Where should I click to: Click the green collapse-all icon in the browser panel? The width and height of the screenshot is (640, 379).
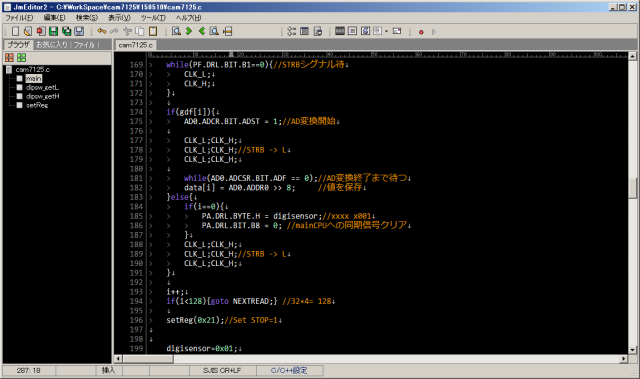22,58
